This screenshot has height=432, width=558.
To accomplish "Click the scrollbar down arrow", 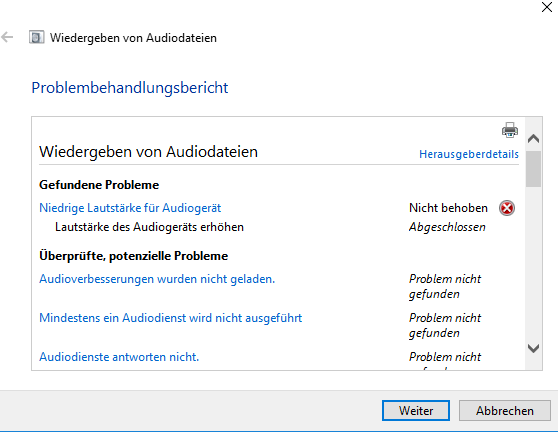I will click(533, 348).
